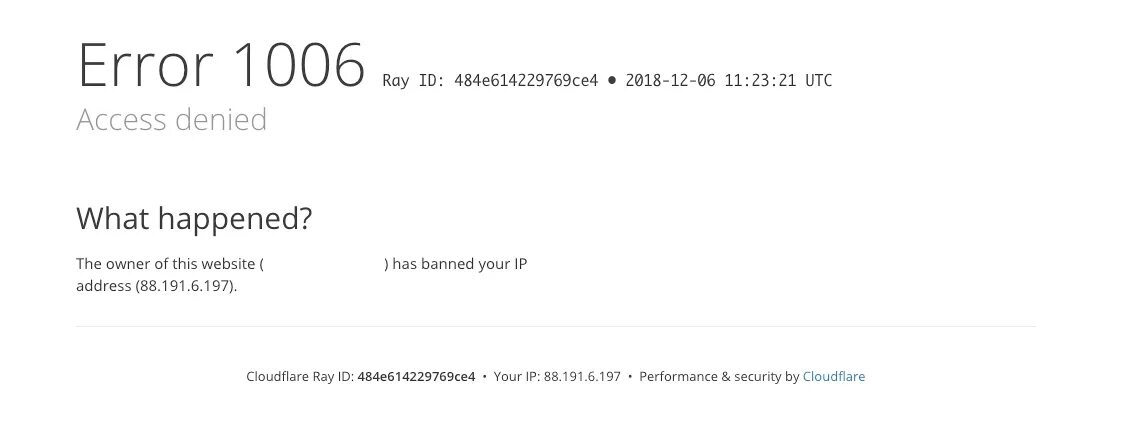Click the text 'The owner of this website'
Screen dimensions: 1124x446
tap(166, 264)
